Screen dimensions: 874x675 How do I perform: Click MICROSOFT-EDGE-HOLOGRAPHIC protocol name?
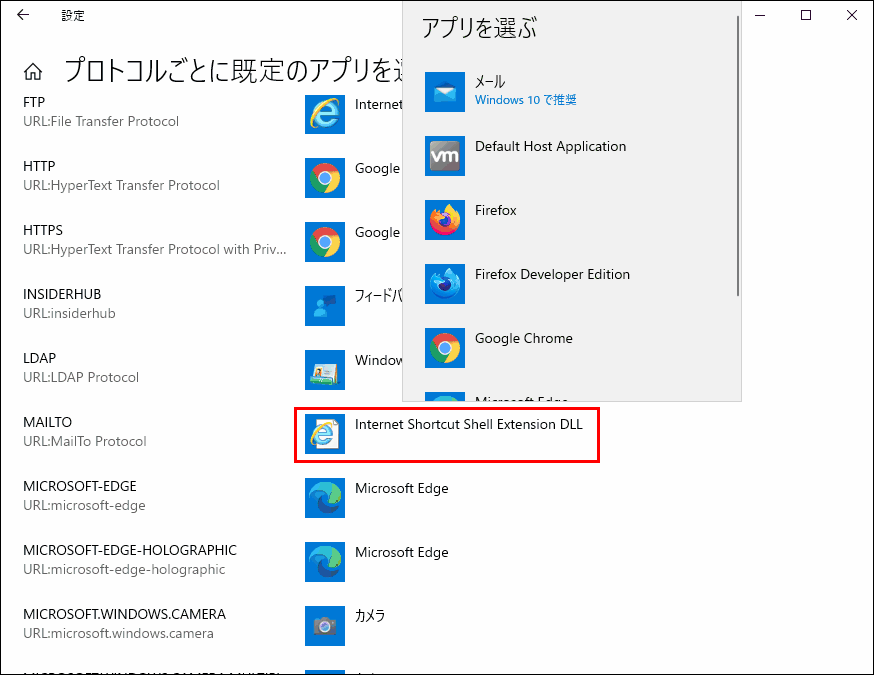coord(130,550)
